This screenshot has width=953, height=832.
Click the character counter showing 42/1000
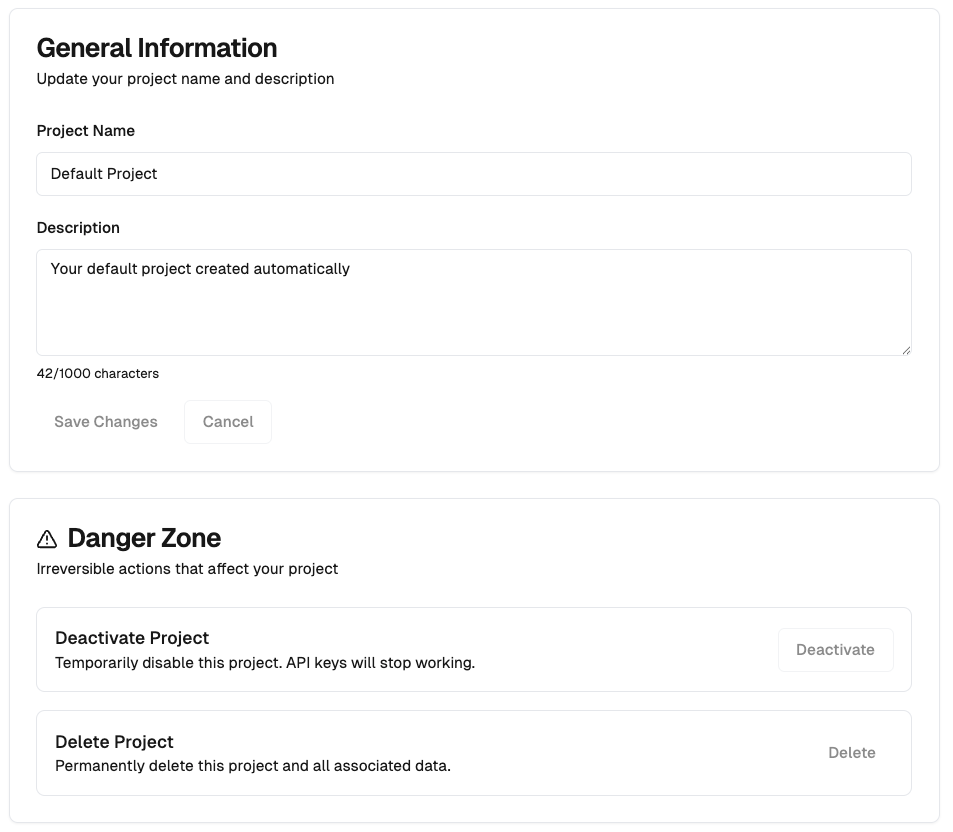pos(97,373)
